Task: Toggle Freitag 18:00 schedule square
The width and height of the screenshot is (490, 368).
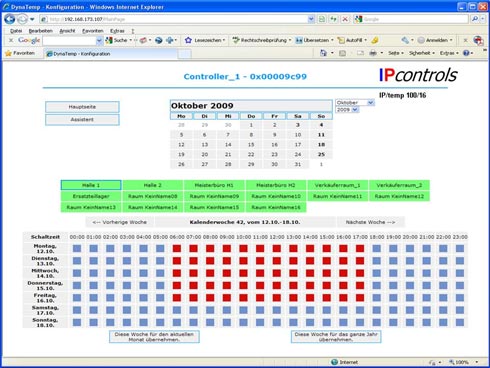Action: [x=376, y=298]
